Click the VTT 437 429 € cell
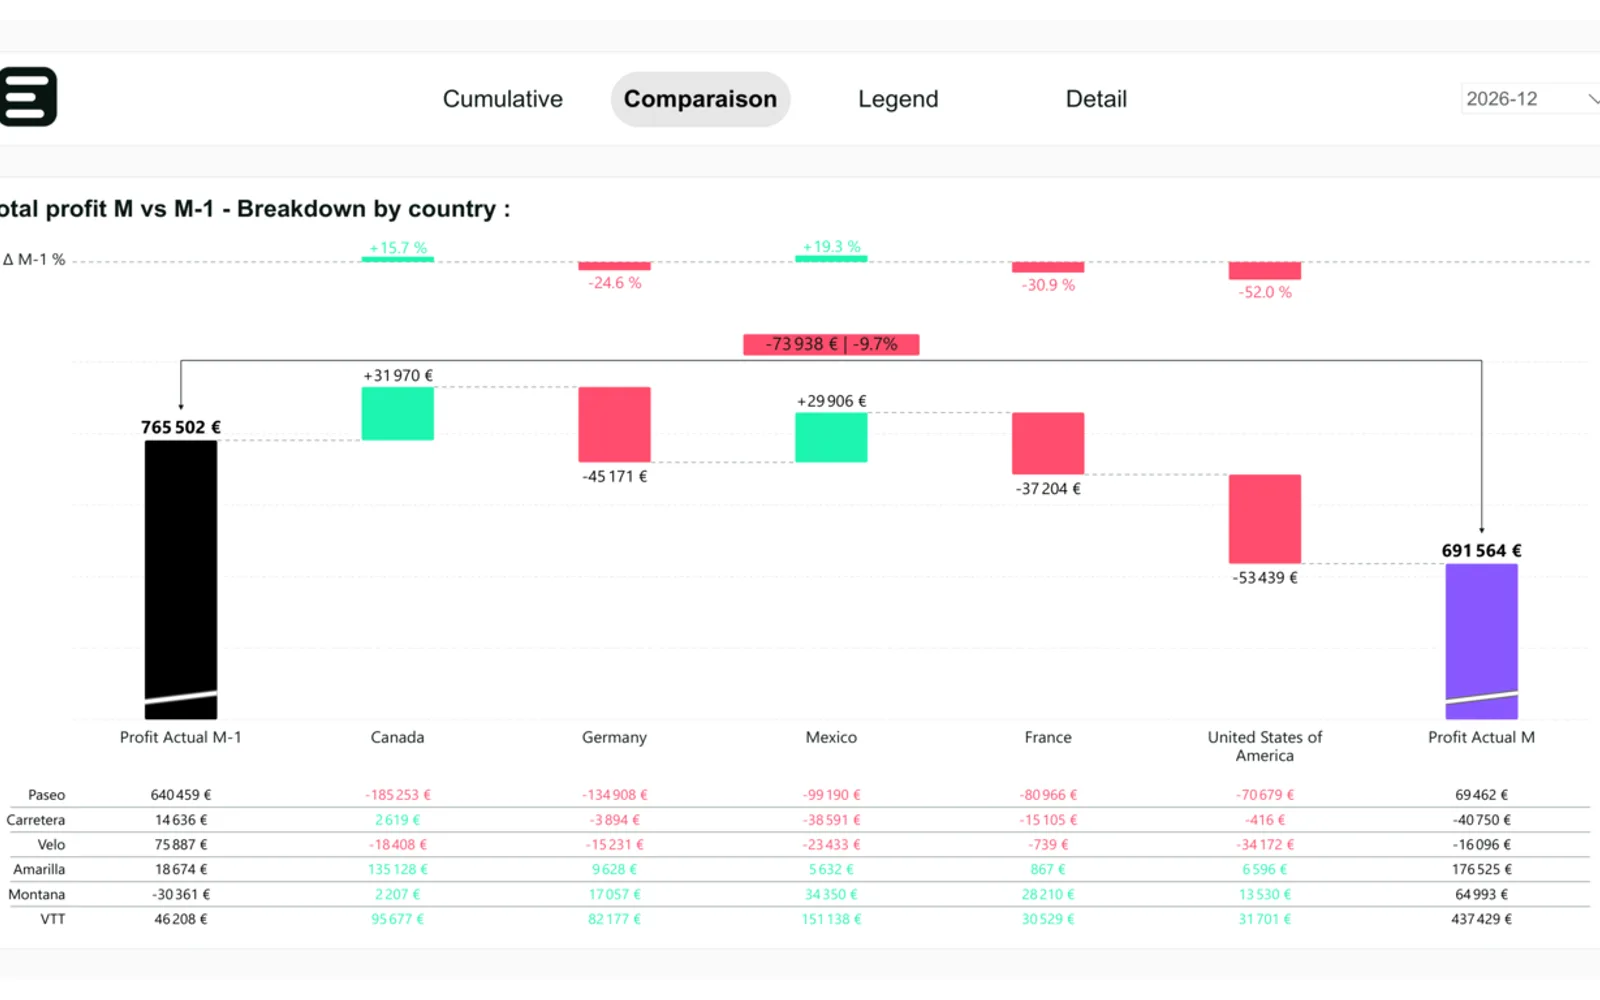 click(1482, 919)
